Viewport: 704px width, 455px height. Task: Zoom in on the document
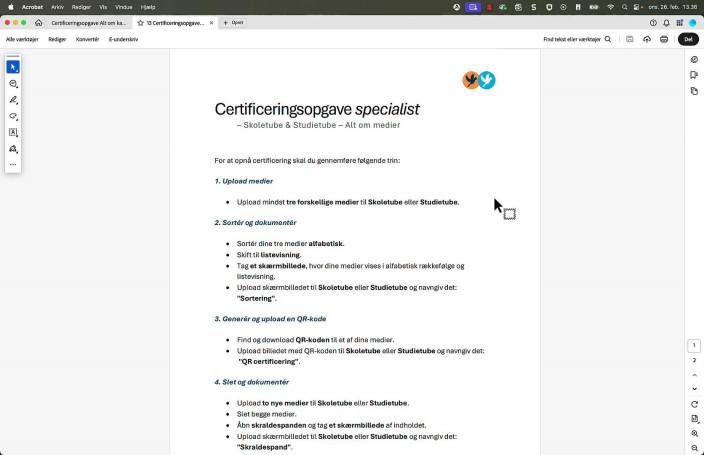pyautogui.click(x=694, y=433)
